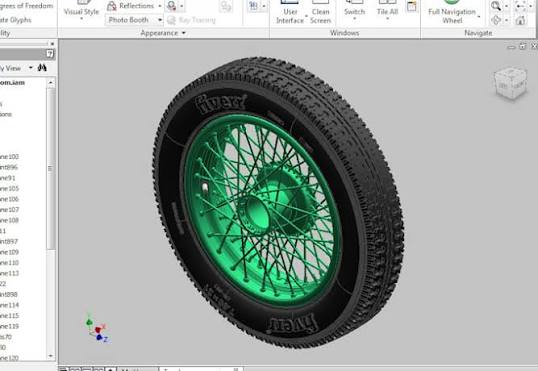Click the new window icon beside Tile All

click(411, 6)
